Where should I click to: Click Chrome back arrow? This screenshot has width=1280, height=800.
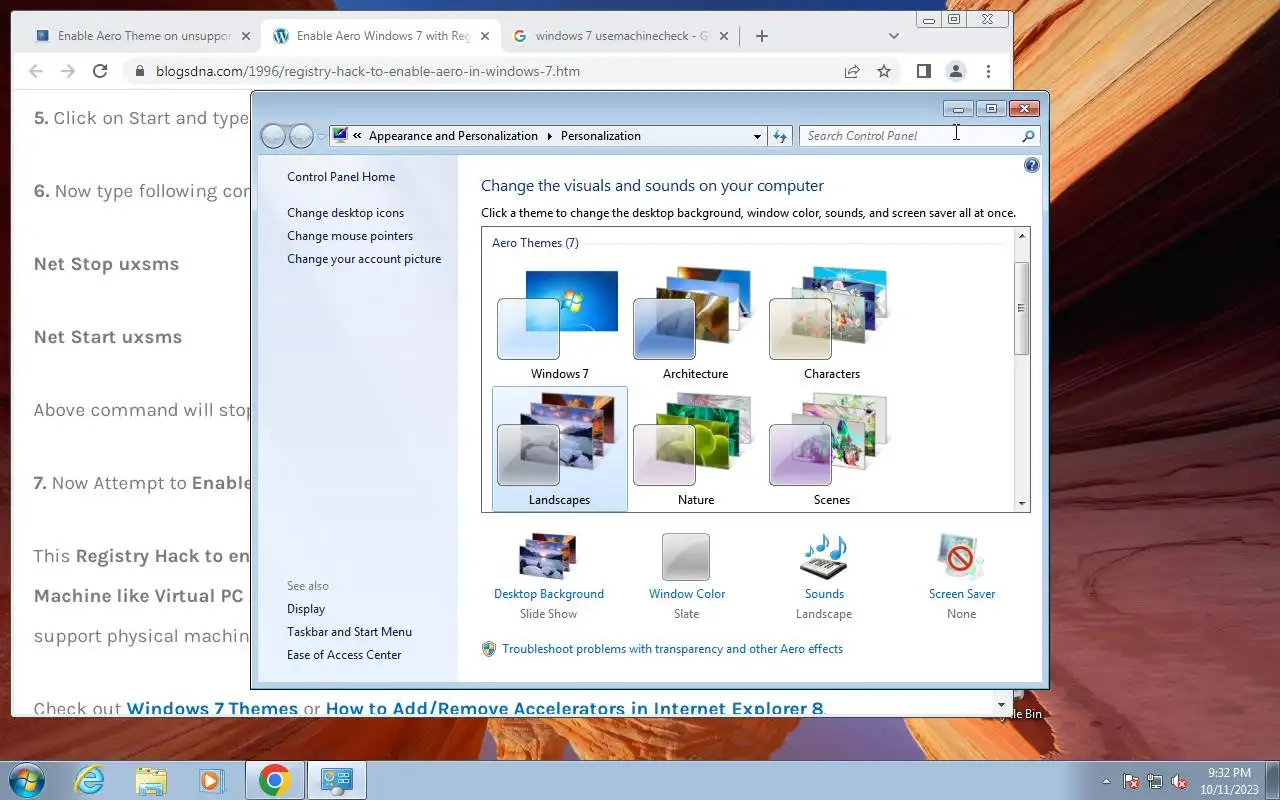coord(36,71)
